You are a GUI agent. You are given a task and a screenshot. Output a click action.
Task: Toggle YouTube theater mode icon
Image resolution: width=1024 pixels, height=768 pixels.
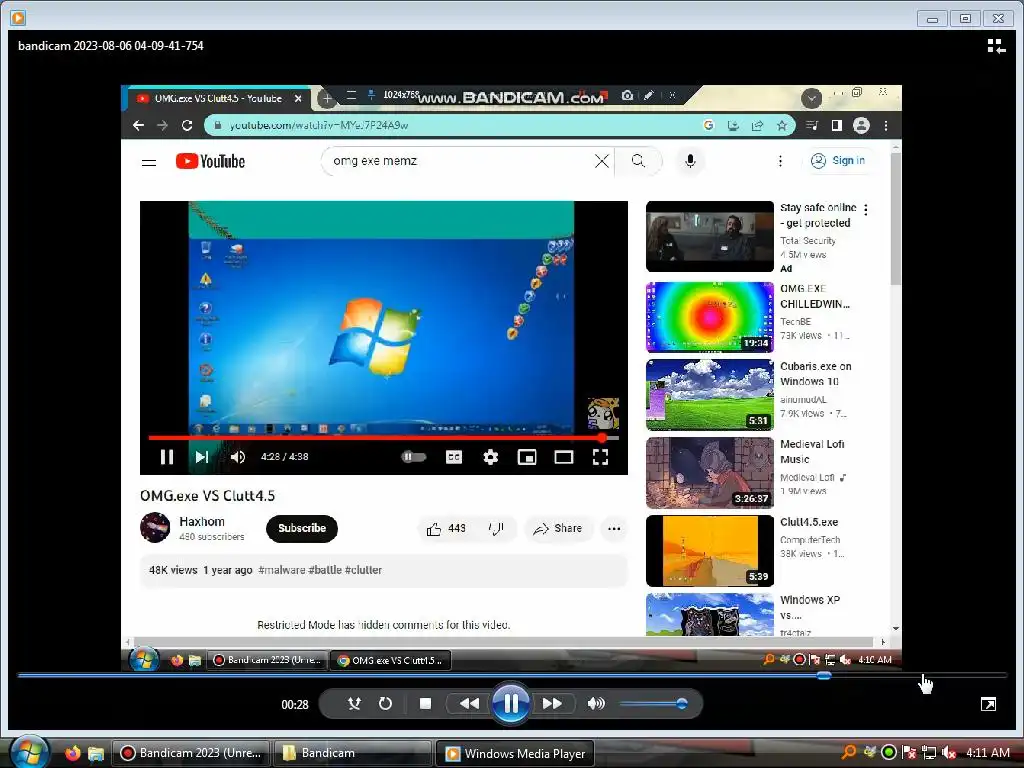tap(564, 457)
